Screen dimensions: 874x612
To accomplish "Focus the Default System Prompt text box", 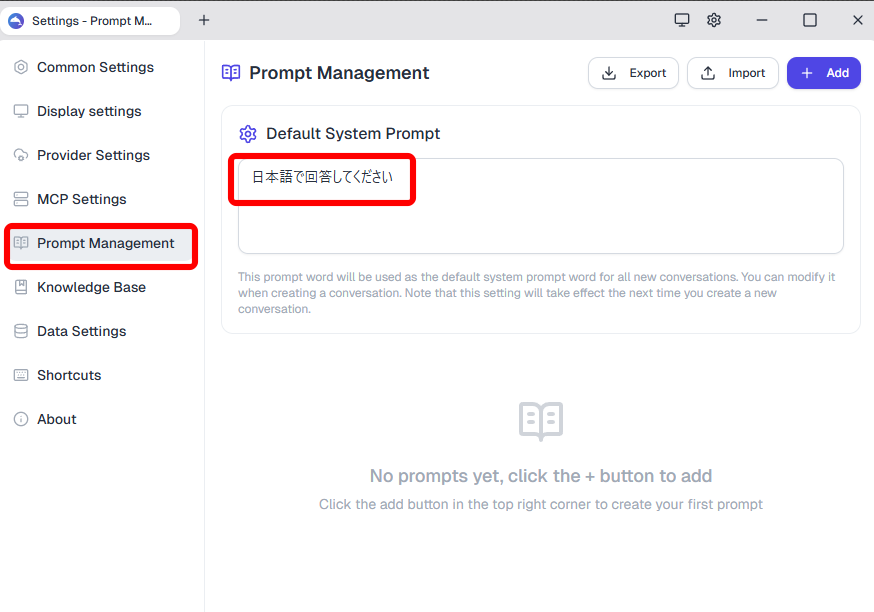I will [x=541, y=206].
